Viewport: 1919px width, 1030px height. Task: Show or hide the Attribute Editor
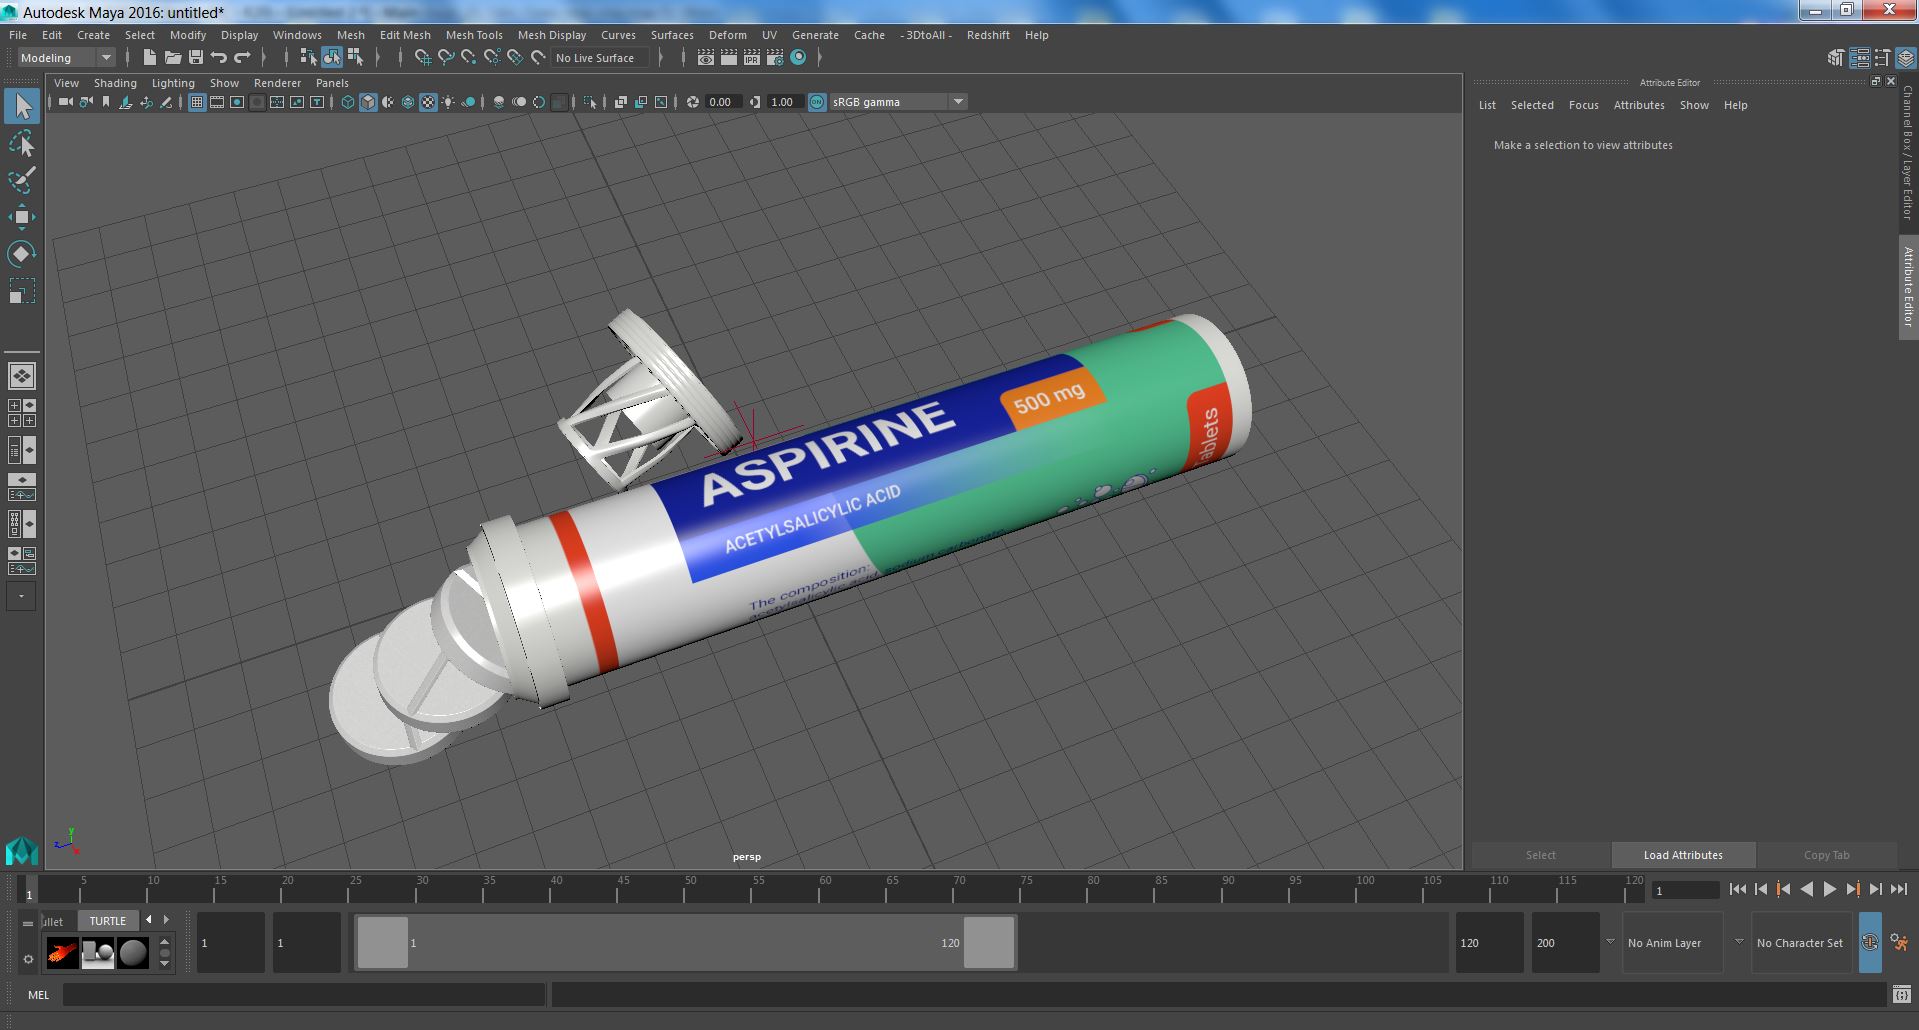coord(1860,57)
